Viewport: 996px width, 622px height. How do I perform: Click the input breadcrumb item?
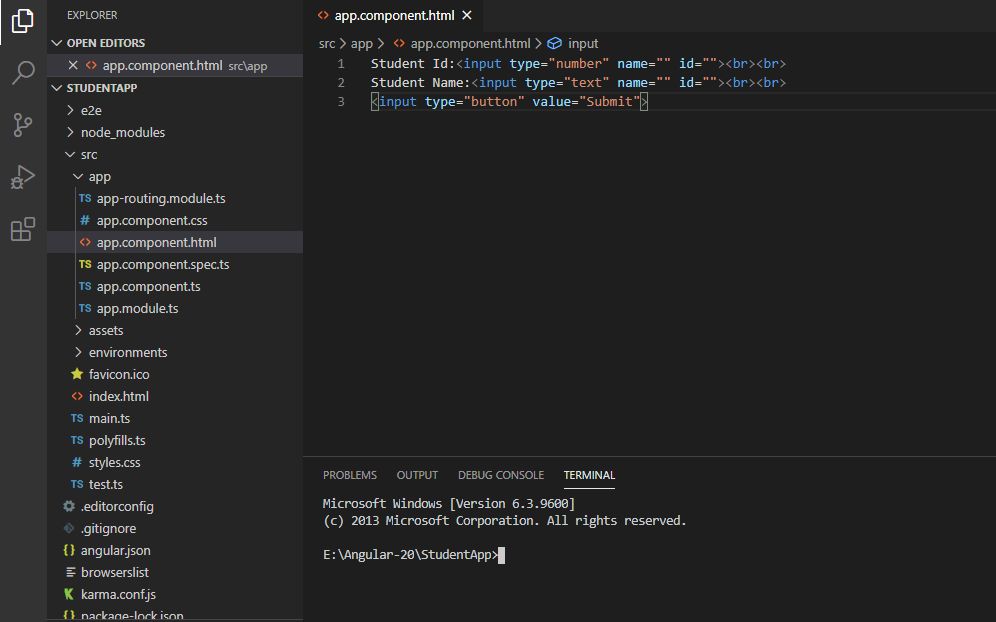tap(583, 43)
